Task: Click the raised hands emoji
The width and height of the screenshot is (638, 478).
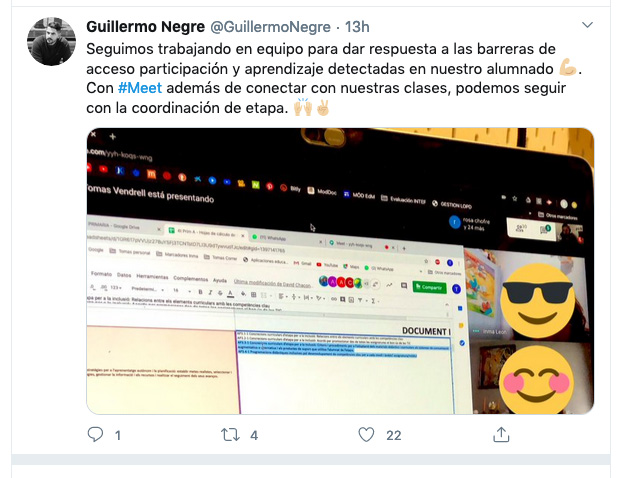Action: 303,107
